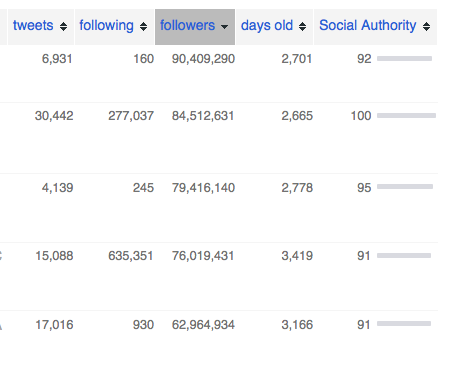
Task: Click the Social Authority bar scoring 92
Action: pos(404,59)
